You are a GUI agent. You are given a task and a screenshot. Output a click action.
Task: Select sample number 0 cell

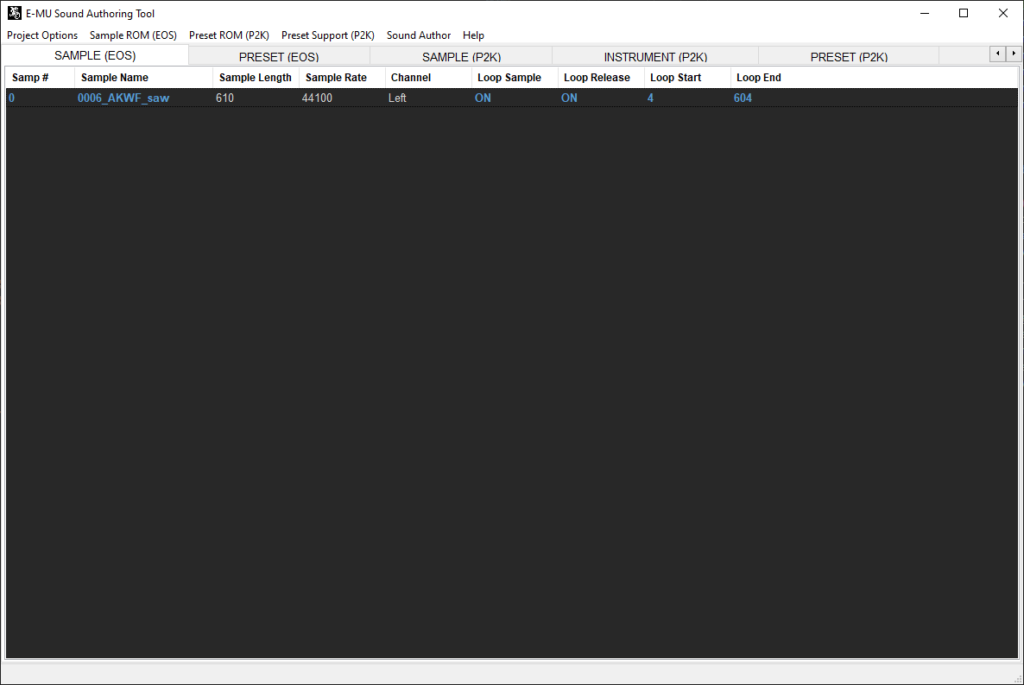pos(12,98)
